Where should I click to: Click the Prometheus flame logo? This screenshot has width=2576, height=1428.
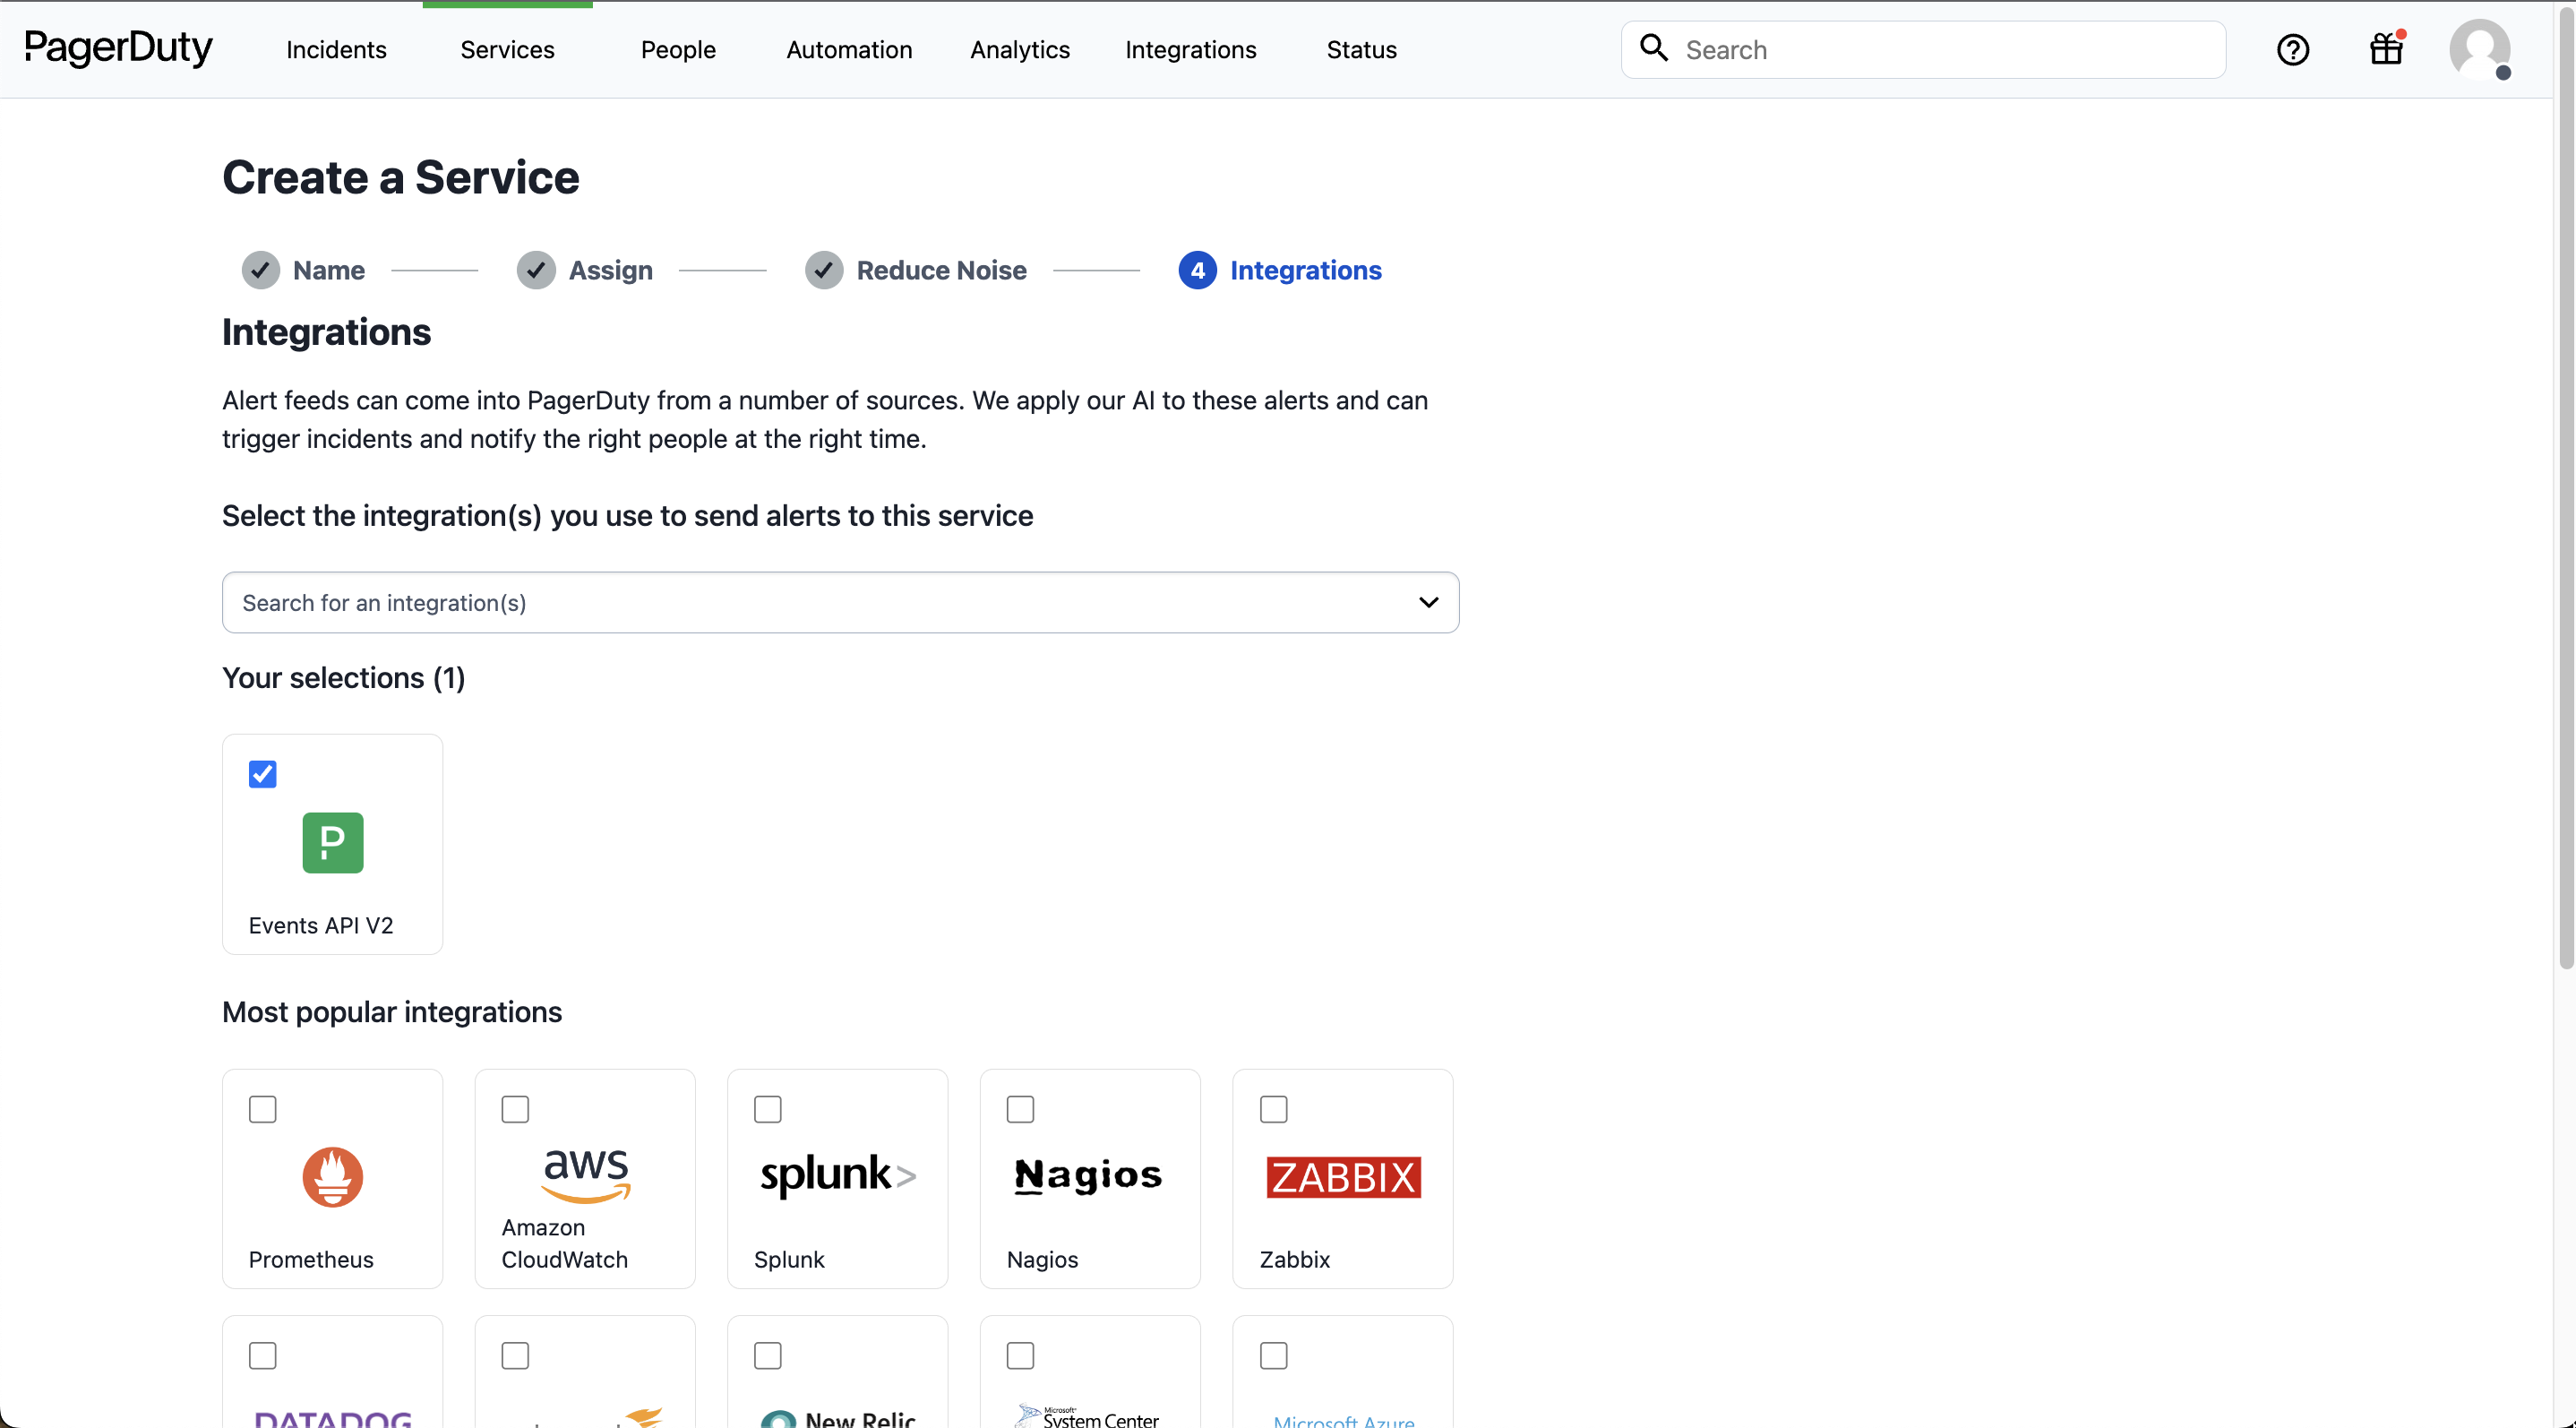tap(332, 1176)
